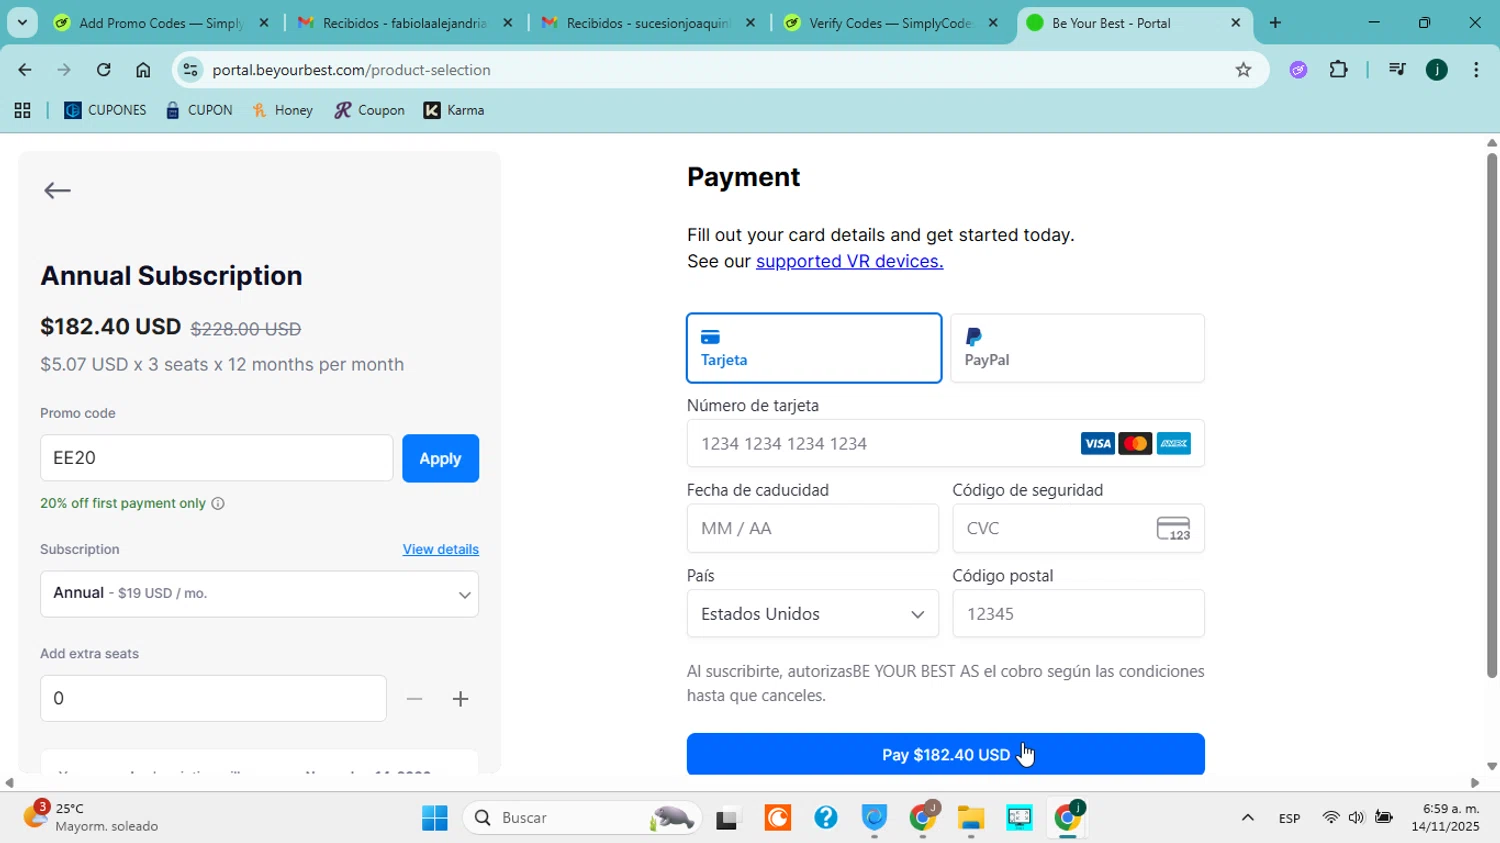
Task: Click Pay $182.40 USD button
Action: [945, 755]
